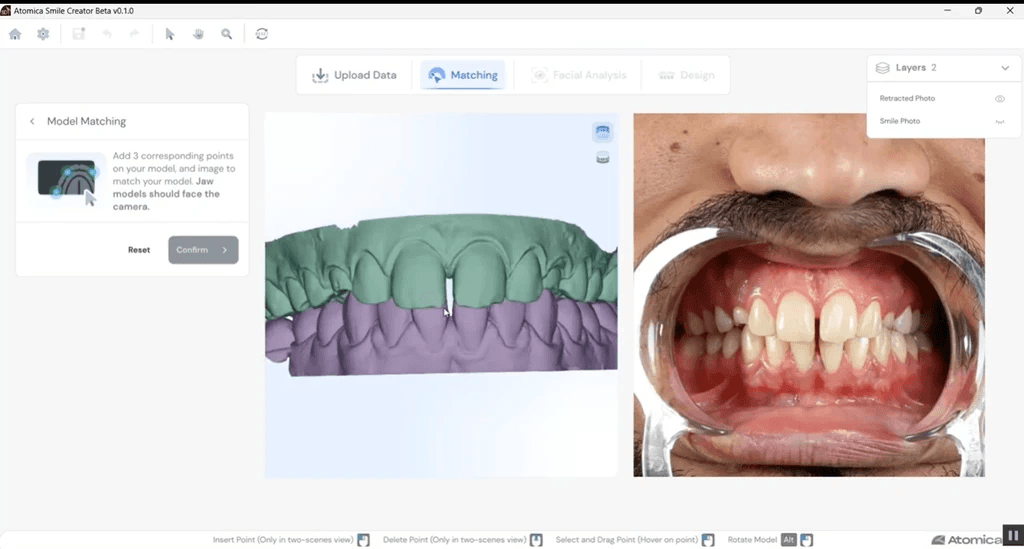Hide the Retracted Photo layer
Screen dimensions: 1024x549
[1000, 99]
